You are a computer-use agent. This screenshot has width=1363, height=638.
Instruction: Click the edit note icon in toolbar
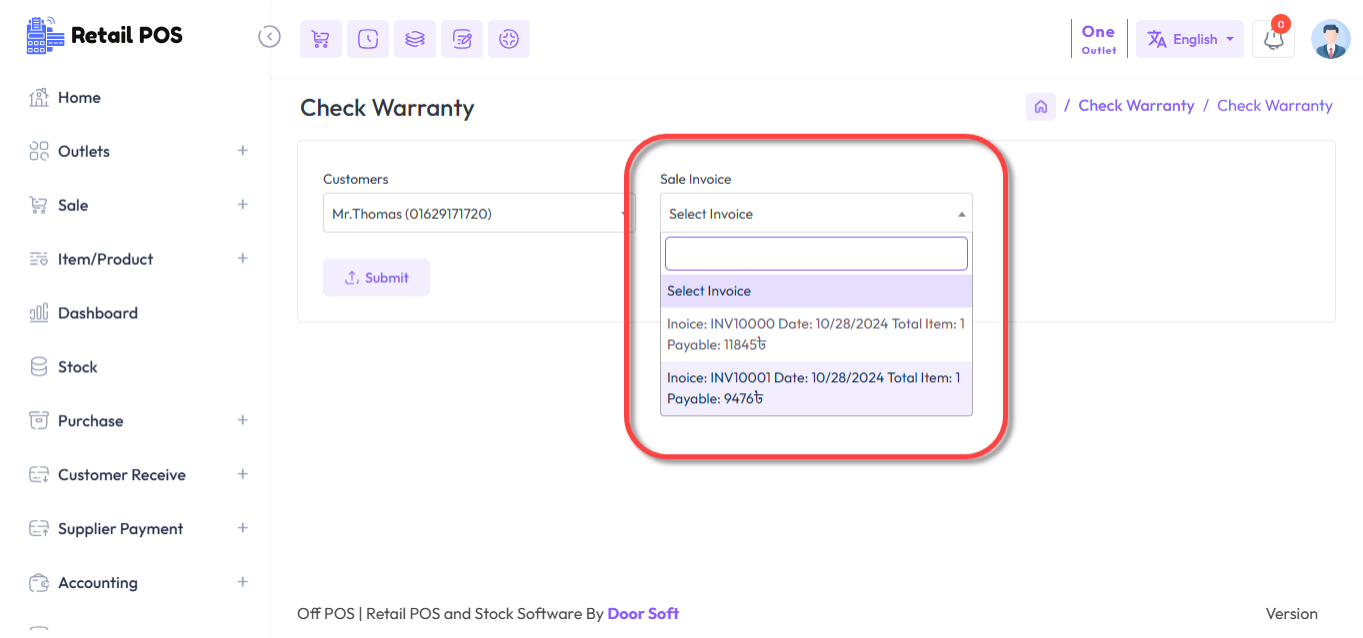pyautogui.click(x=462, y=39)
